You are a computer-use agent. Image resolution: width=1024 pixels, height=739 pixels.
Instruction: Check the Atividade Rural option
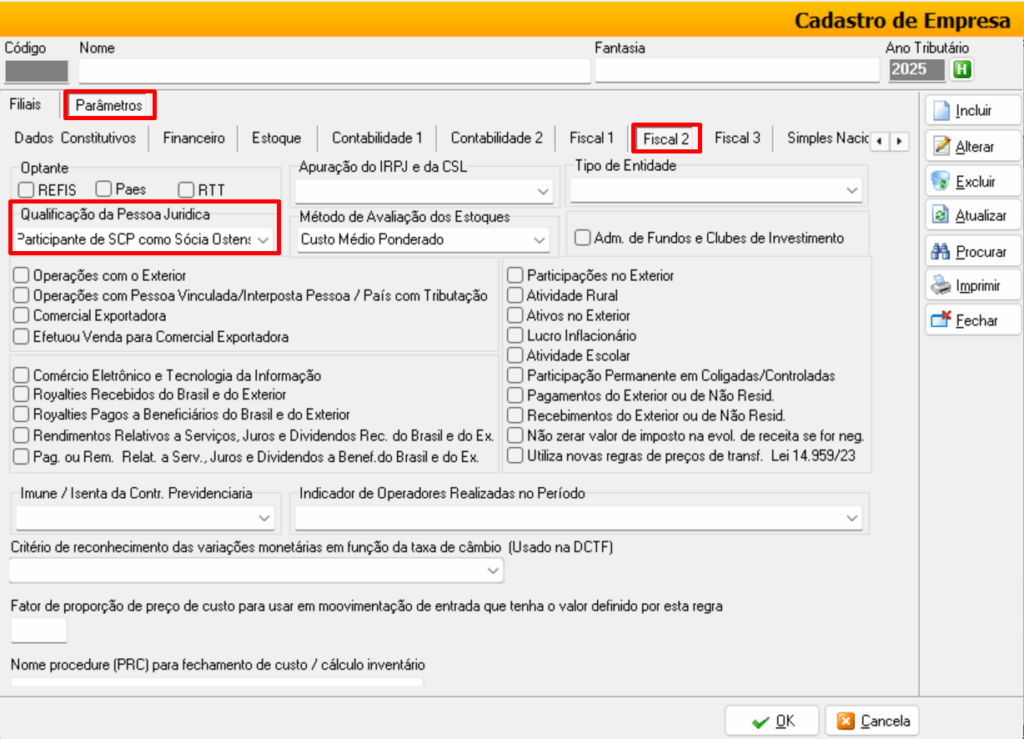pos(515,296)
